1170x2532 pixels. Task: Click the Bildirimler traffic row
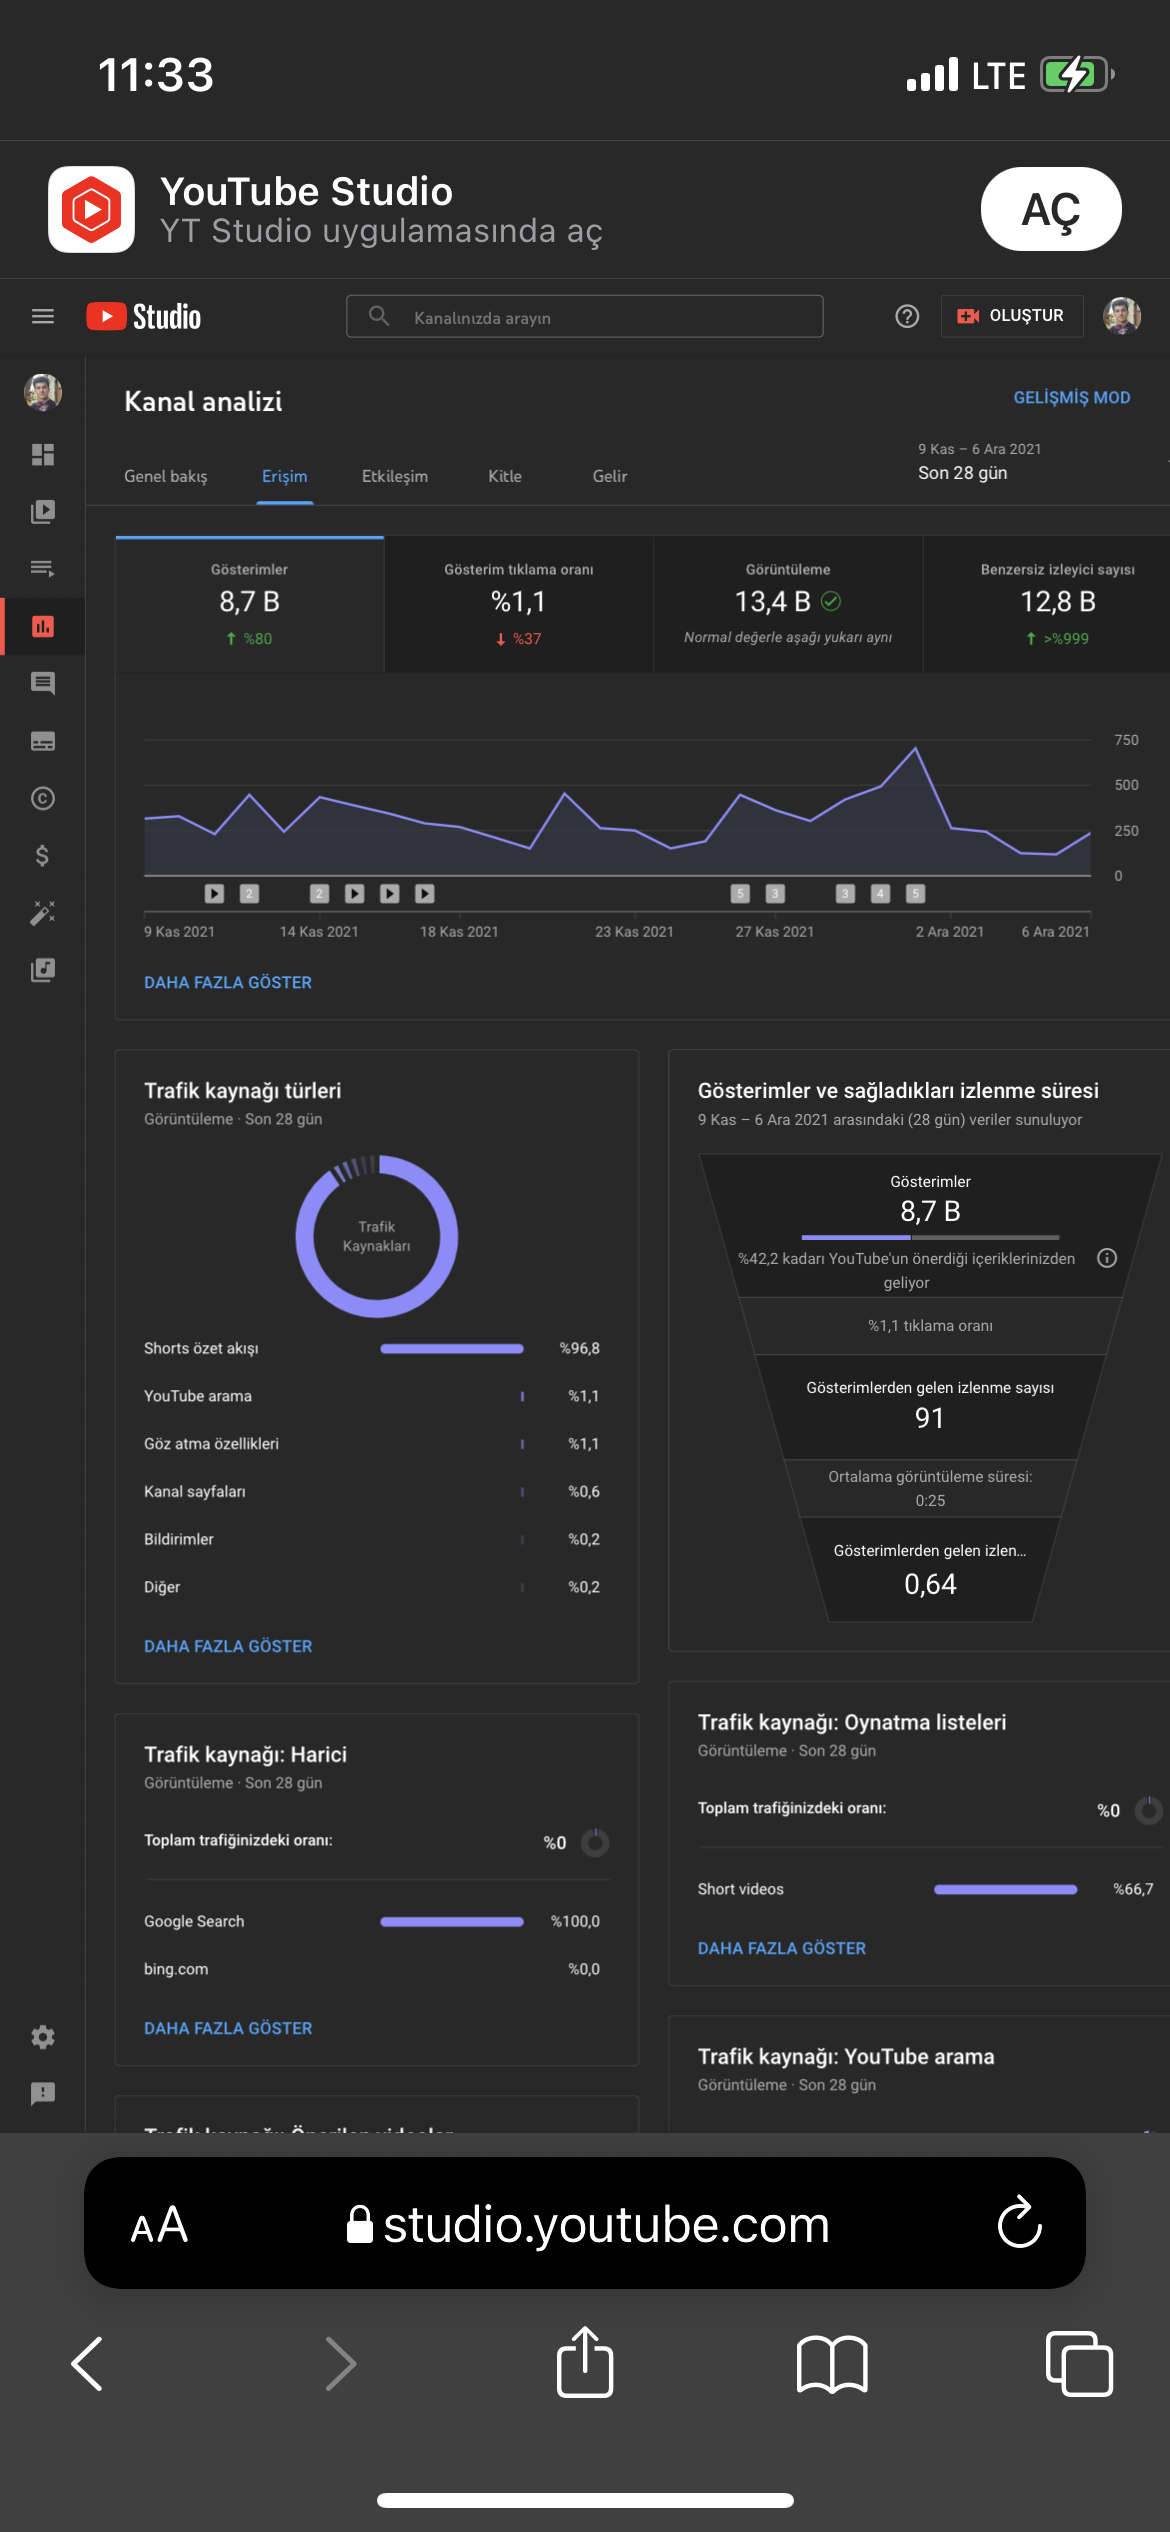(x=372, y=1539)
